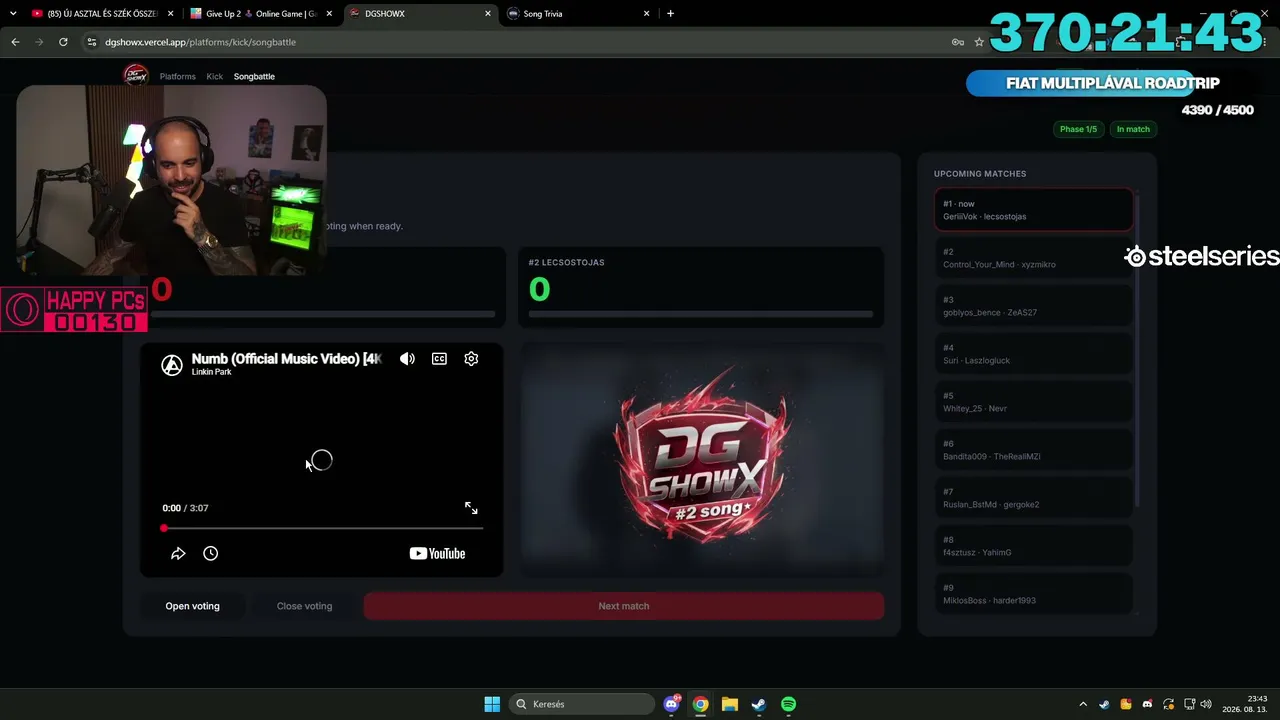
Task: Close the Give Up 2 tab
Action: [x=330, y=14]
